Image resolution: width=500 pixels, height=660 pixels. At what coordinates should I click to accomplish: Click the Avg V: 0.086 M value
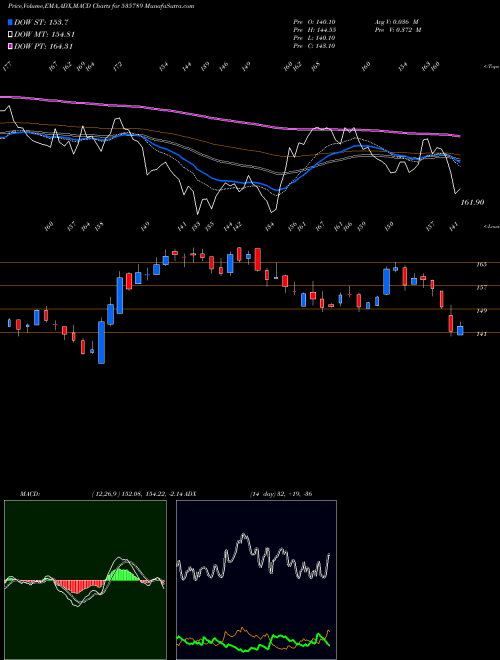[x=396, y=22]
